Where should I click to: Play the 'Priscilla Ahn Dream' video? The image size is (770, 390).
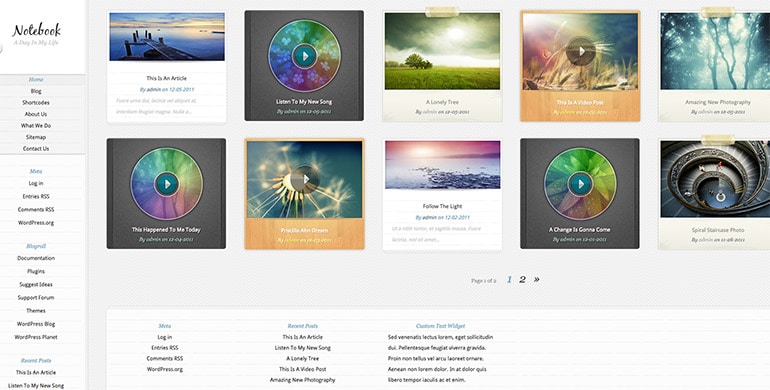305,179
